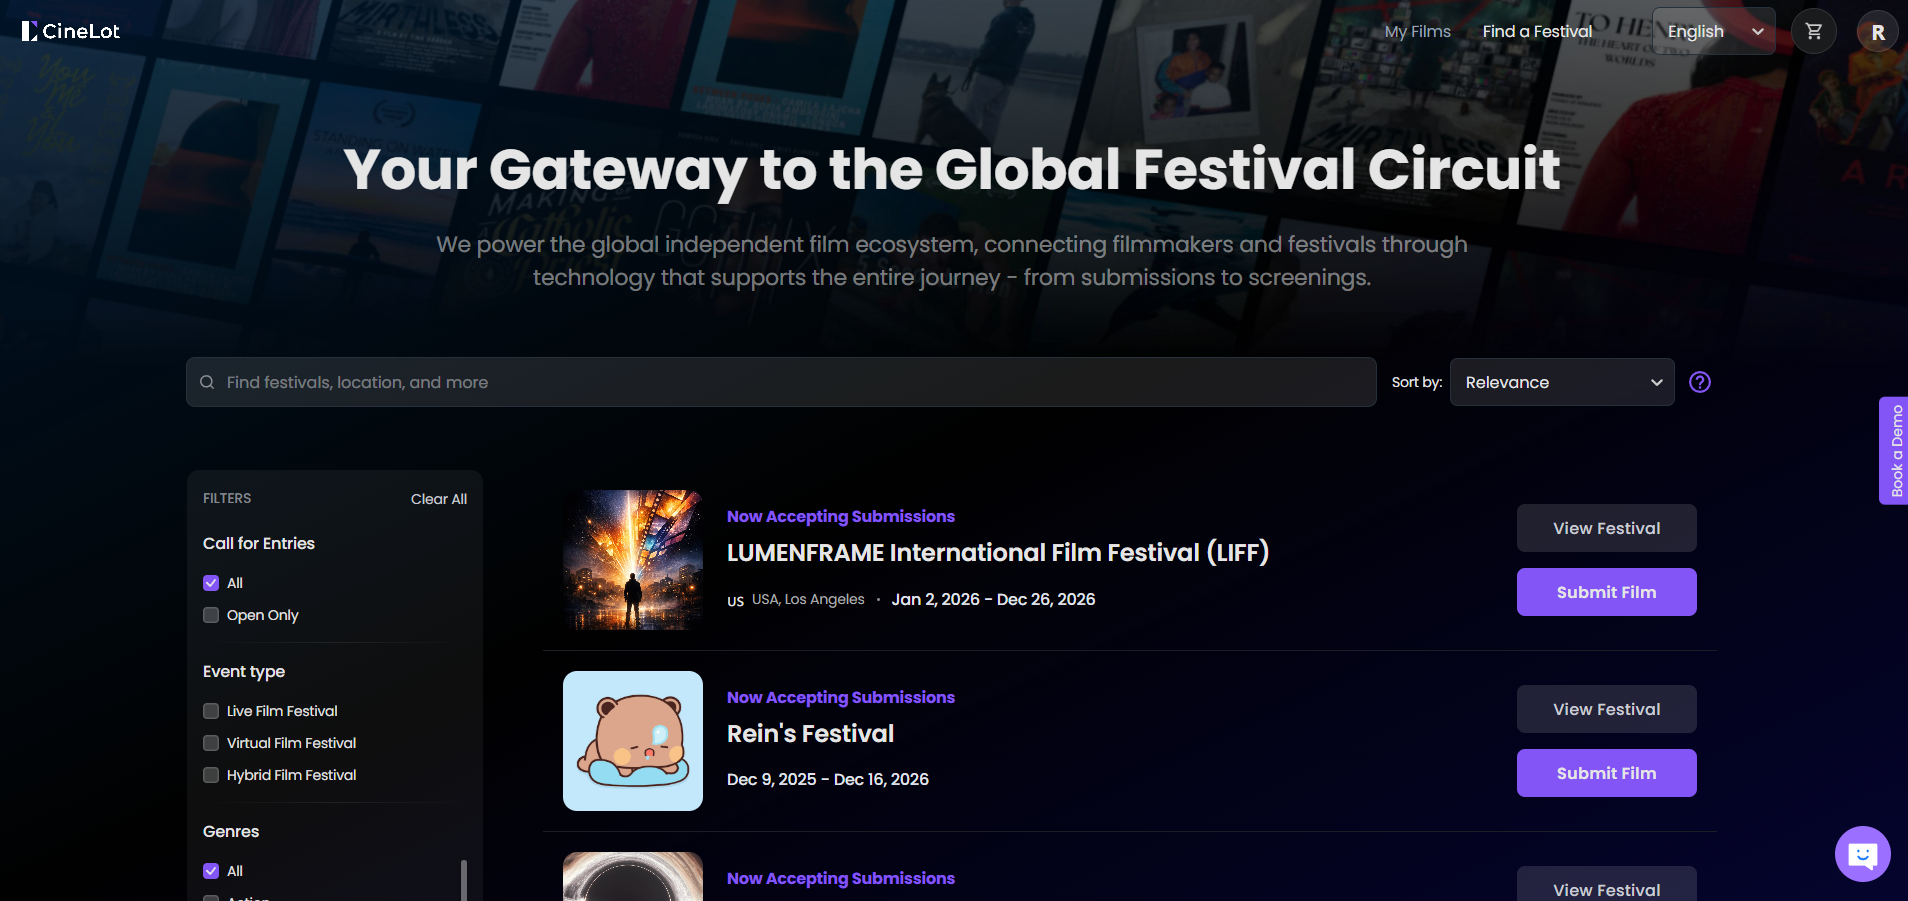
Task: Open the user profile avatar R
Action: (x=1877, y=32)
